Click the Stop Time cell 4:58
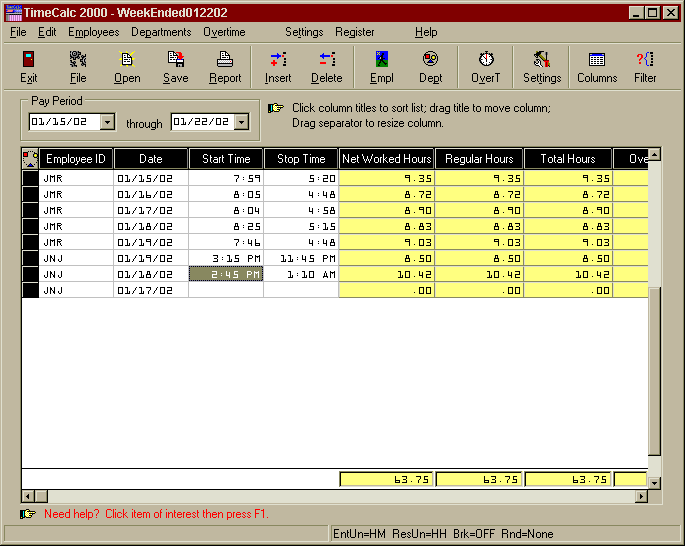Image resolution: width=685 pixels, height=546 pixels. pyautogui.click(x=301, y=210)
